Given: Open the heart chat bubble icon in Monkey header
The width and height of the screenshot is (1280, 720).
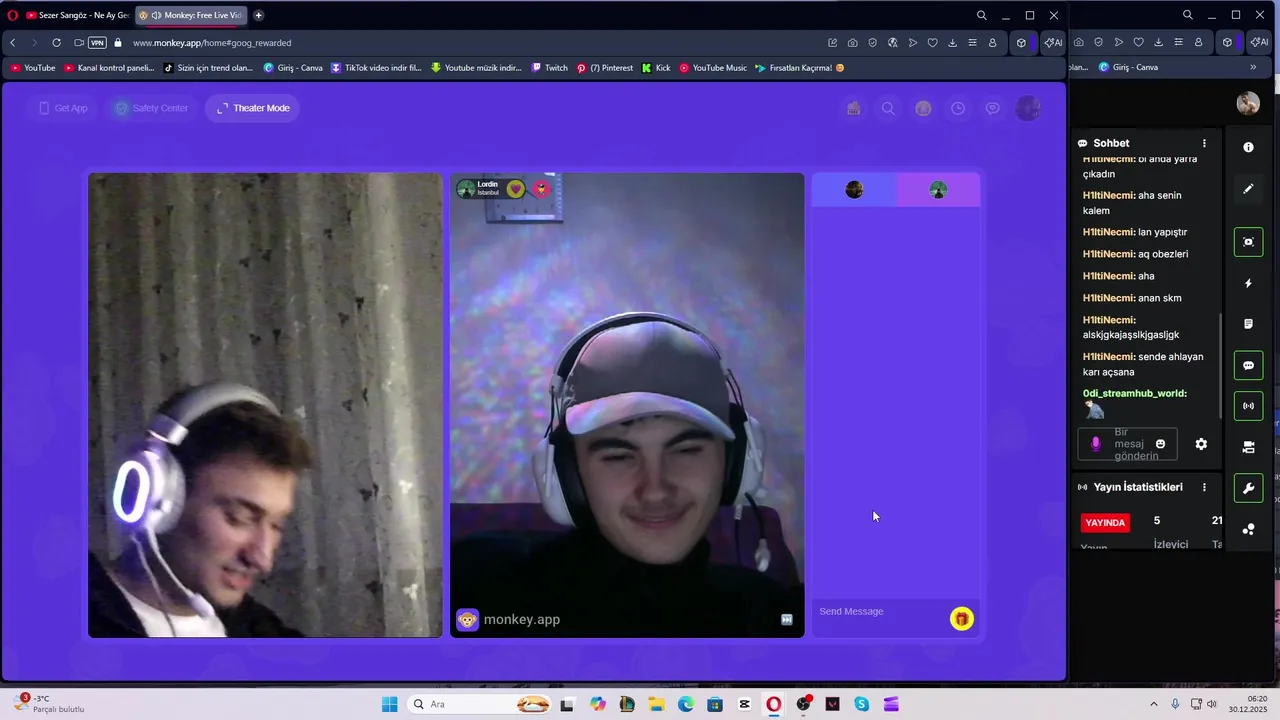Looking at the screenshot, I should (x=992, y=108).
